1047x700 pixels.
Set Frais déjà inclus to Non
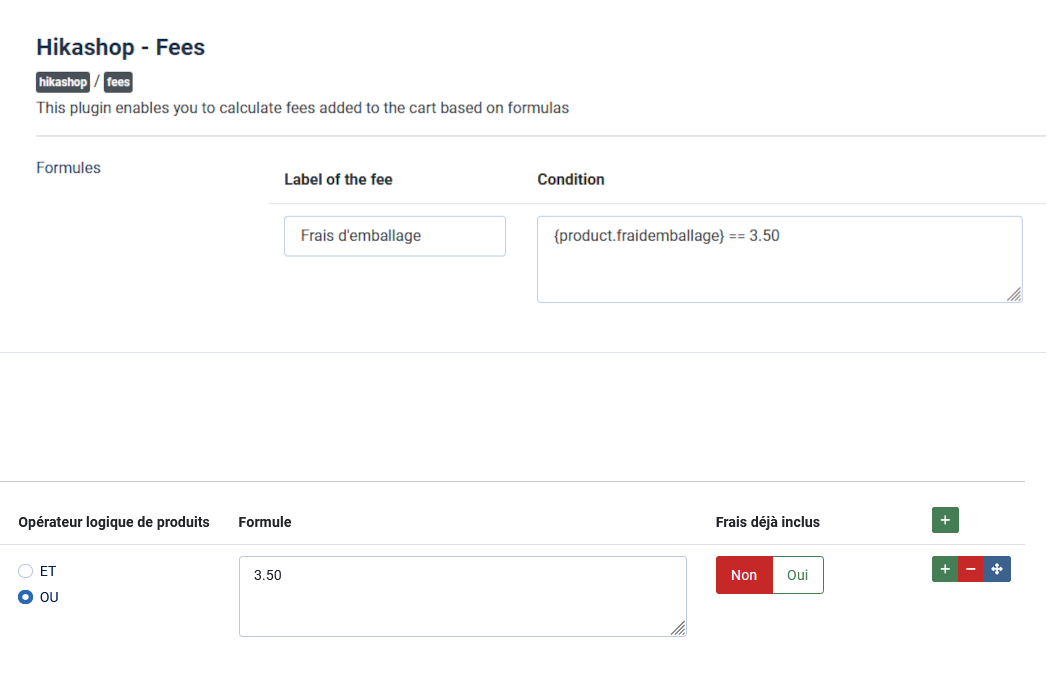coord(744,575)
